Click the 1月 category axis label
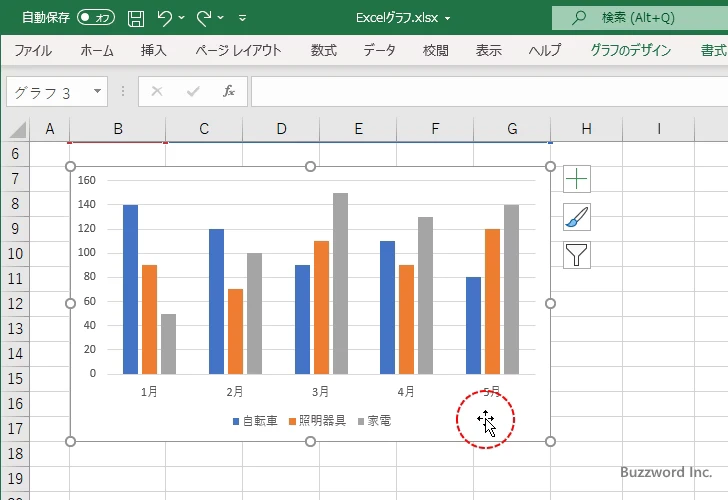This screenshot has width=728, height=500. coord(149,392)
